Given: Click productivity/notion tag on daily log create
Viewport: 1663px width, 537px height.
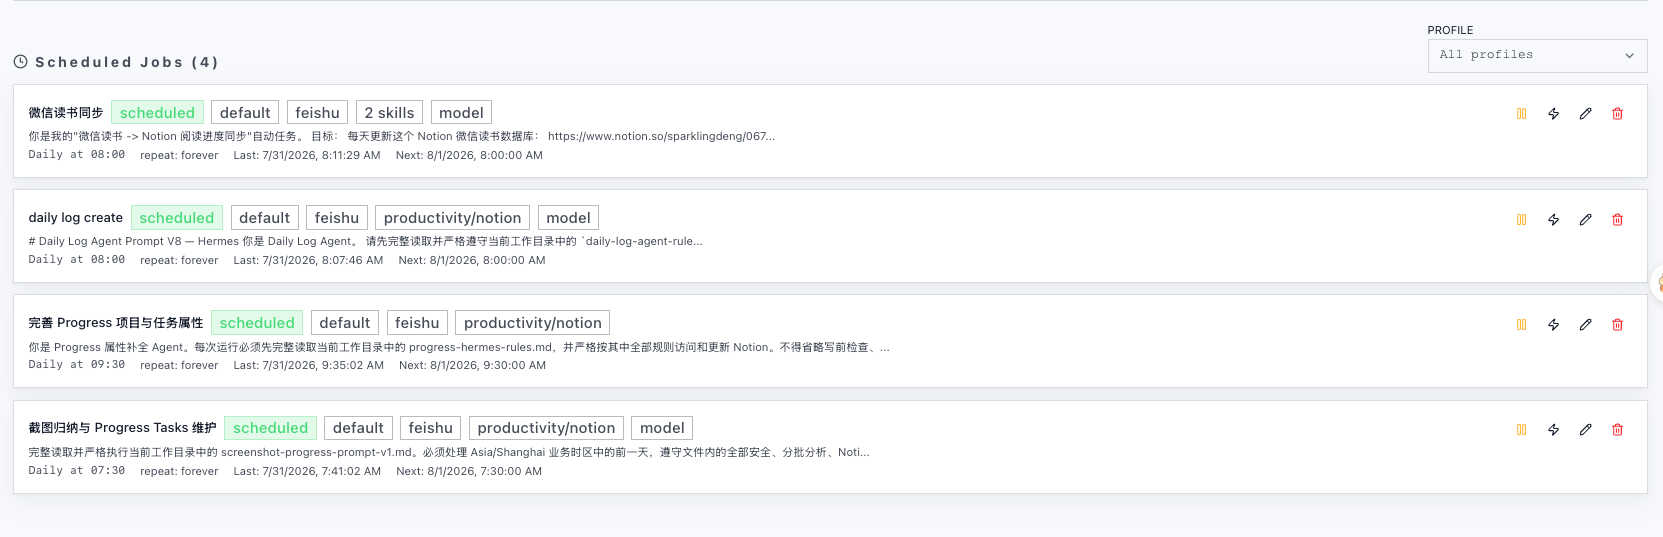Looking at the screenshot, I should (452, 218).
